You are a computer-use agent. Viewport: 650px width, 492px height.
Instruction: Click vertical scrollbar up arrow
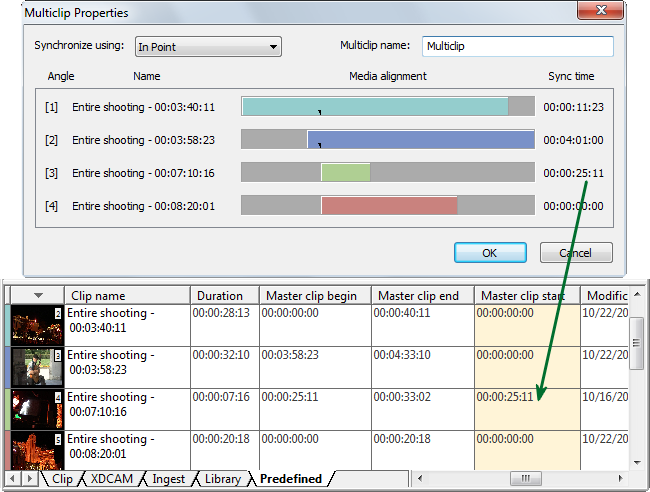637,294
